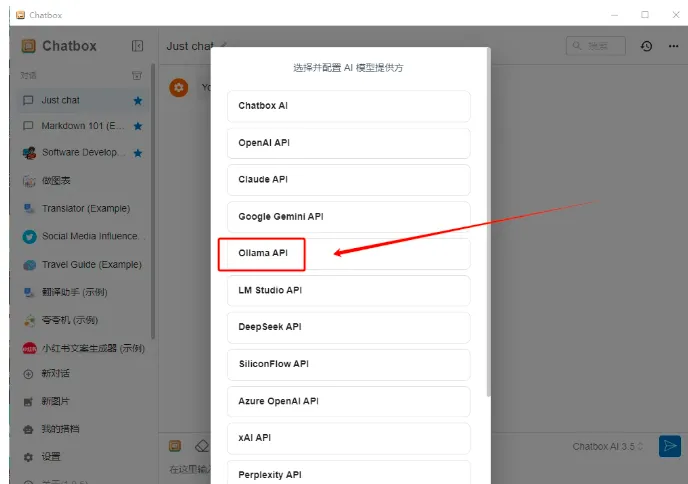688x484 pixels.
Task: Click the Chatbox logo in sidebar
Action: [29, 46]
